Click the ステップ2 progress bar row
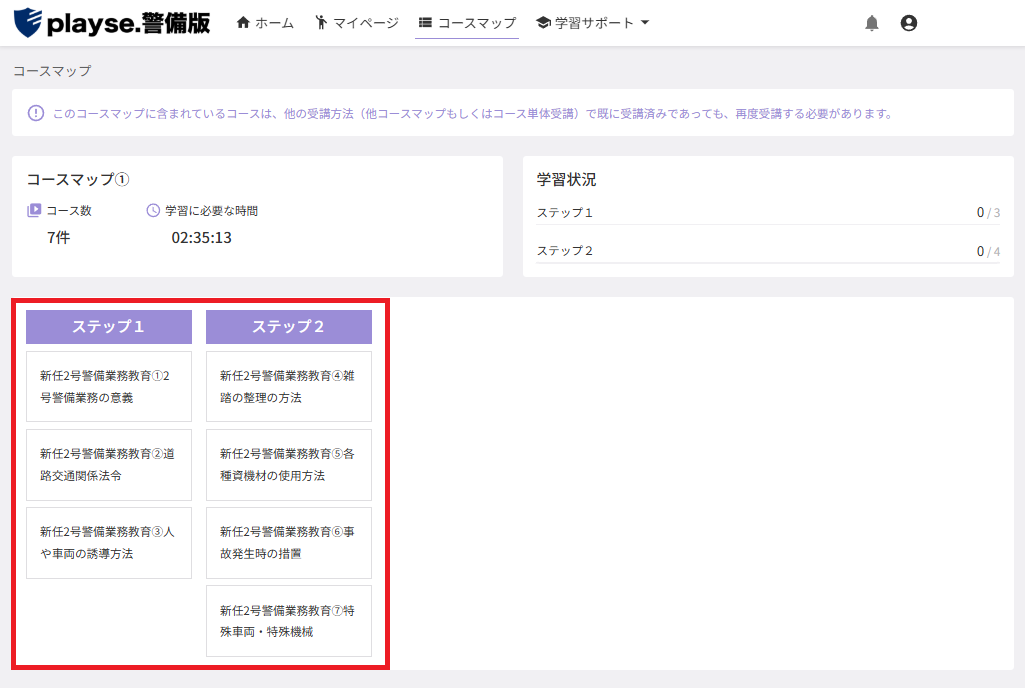 pyautogui.click(x=768, y=252)
